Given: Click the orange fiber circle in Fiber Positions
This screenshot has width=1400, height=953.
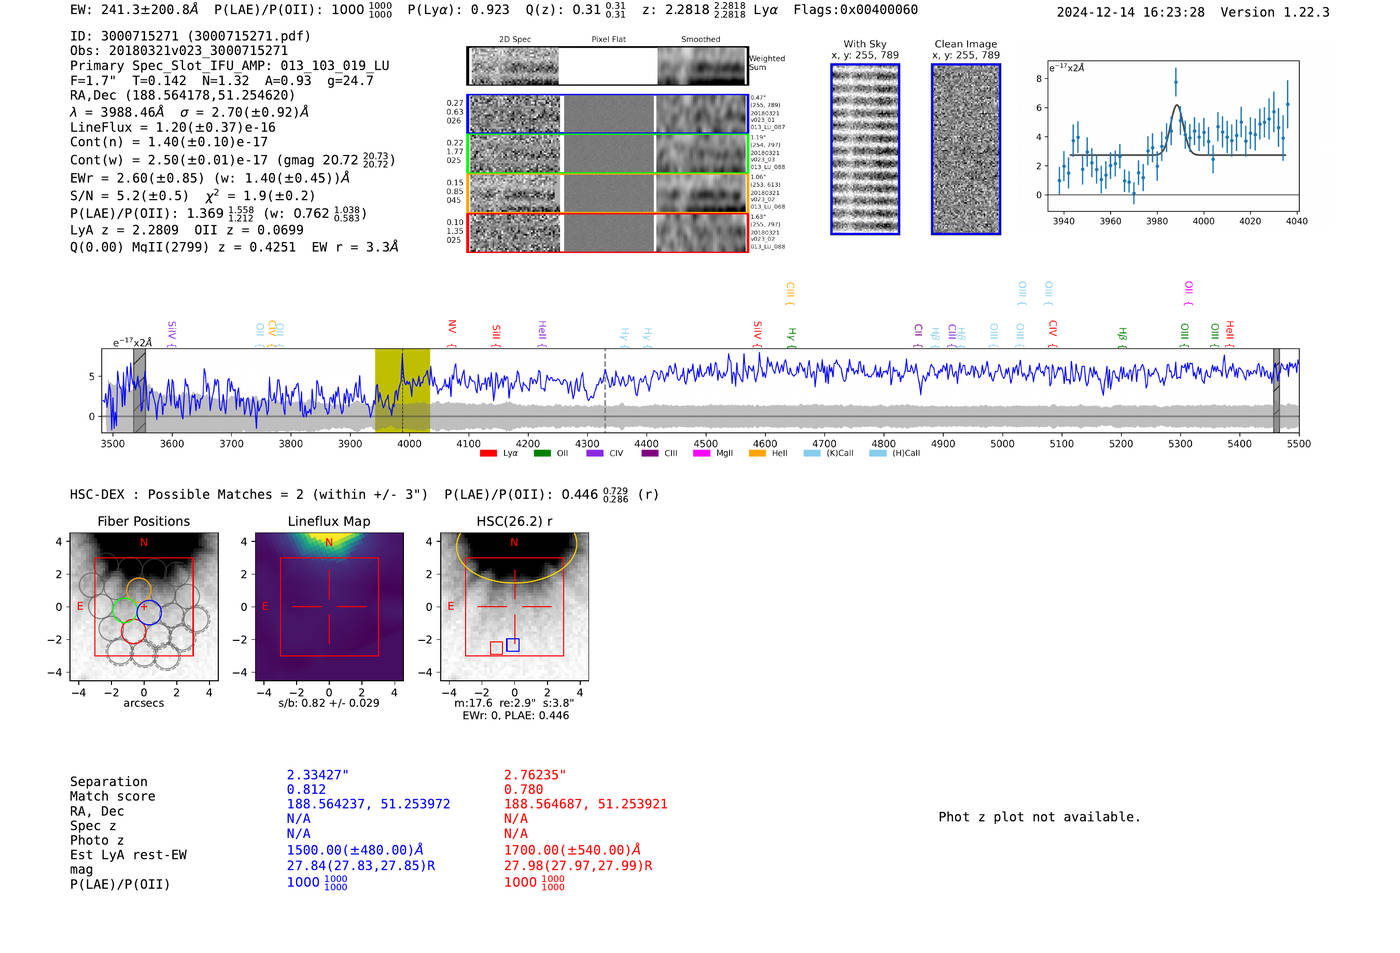Looking at the screenshot, I should coord(139,590).
